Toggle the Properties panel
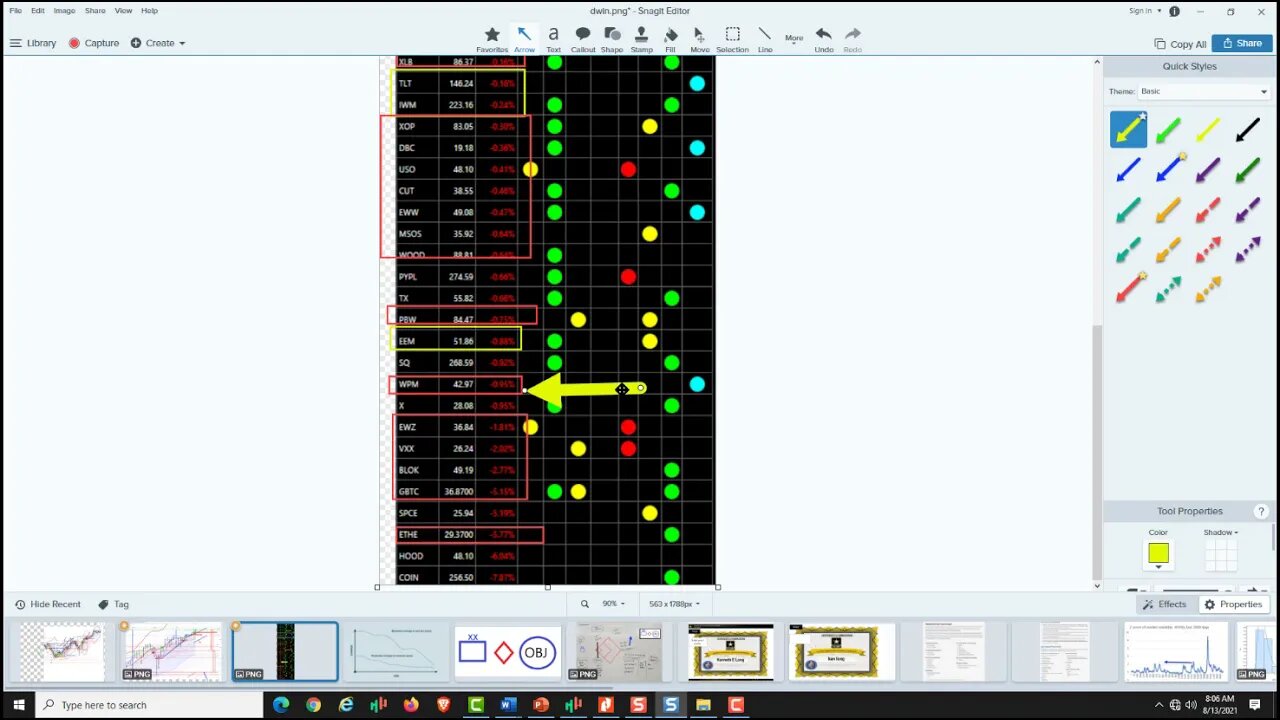Screen dimensions: 1280x720 1233,604
